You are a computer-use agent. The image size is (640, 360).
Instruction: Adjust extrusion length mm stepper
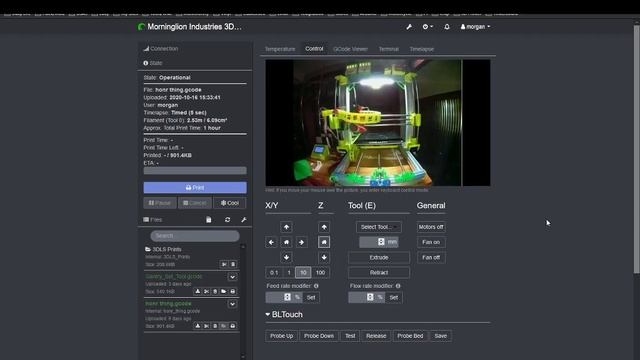click(x=381, y=242)
